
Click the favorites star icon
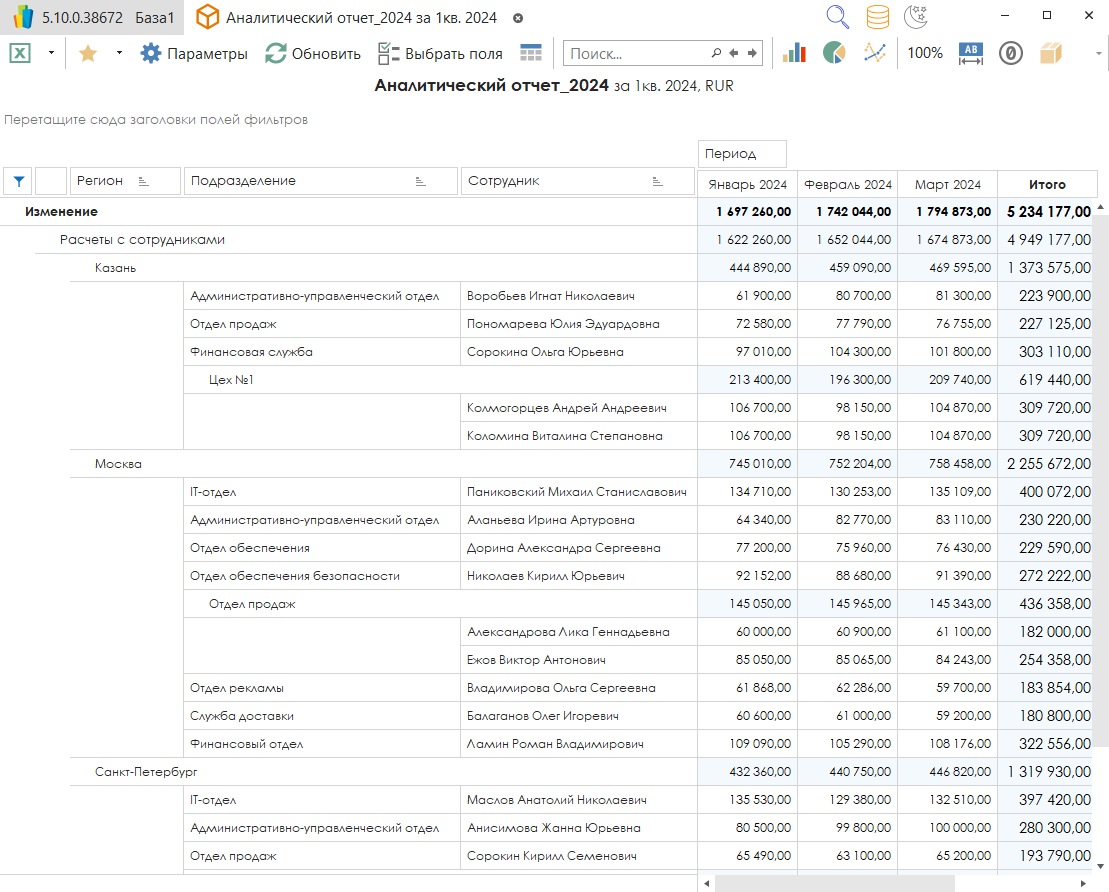tap(88, 54)
